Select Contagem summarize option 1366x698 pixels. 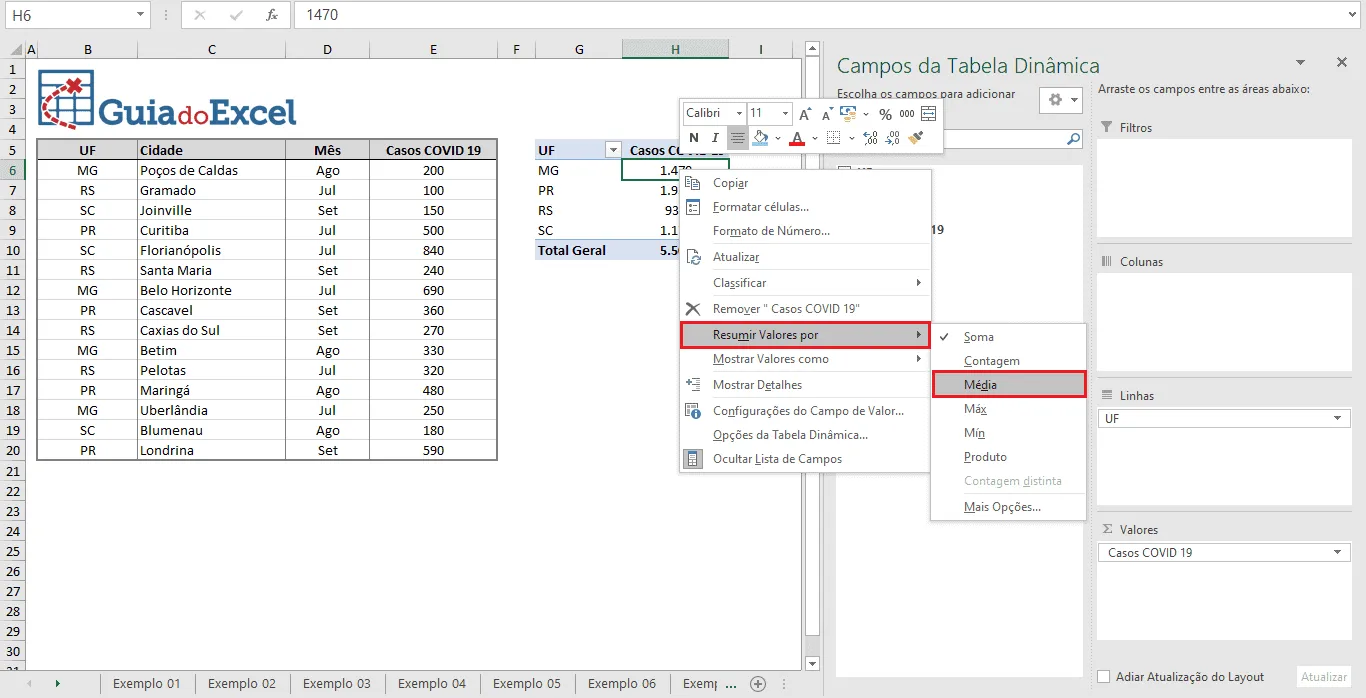pos(1009,361)
